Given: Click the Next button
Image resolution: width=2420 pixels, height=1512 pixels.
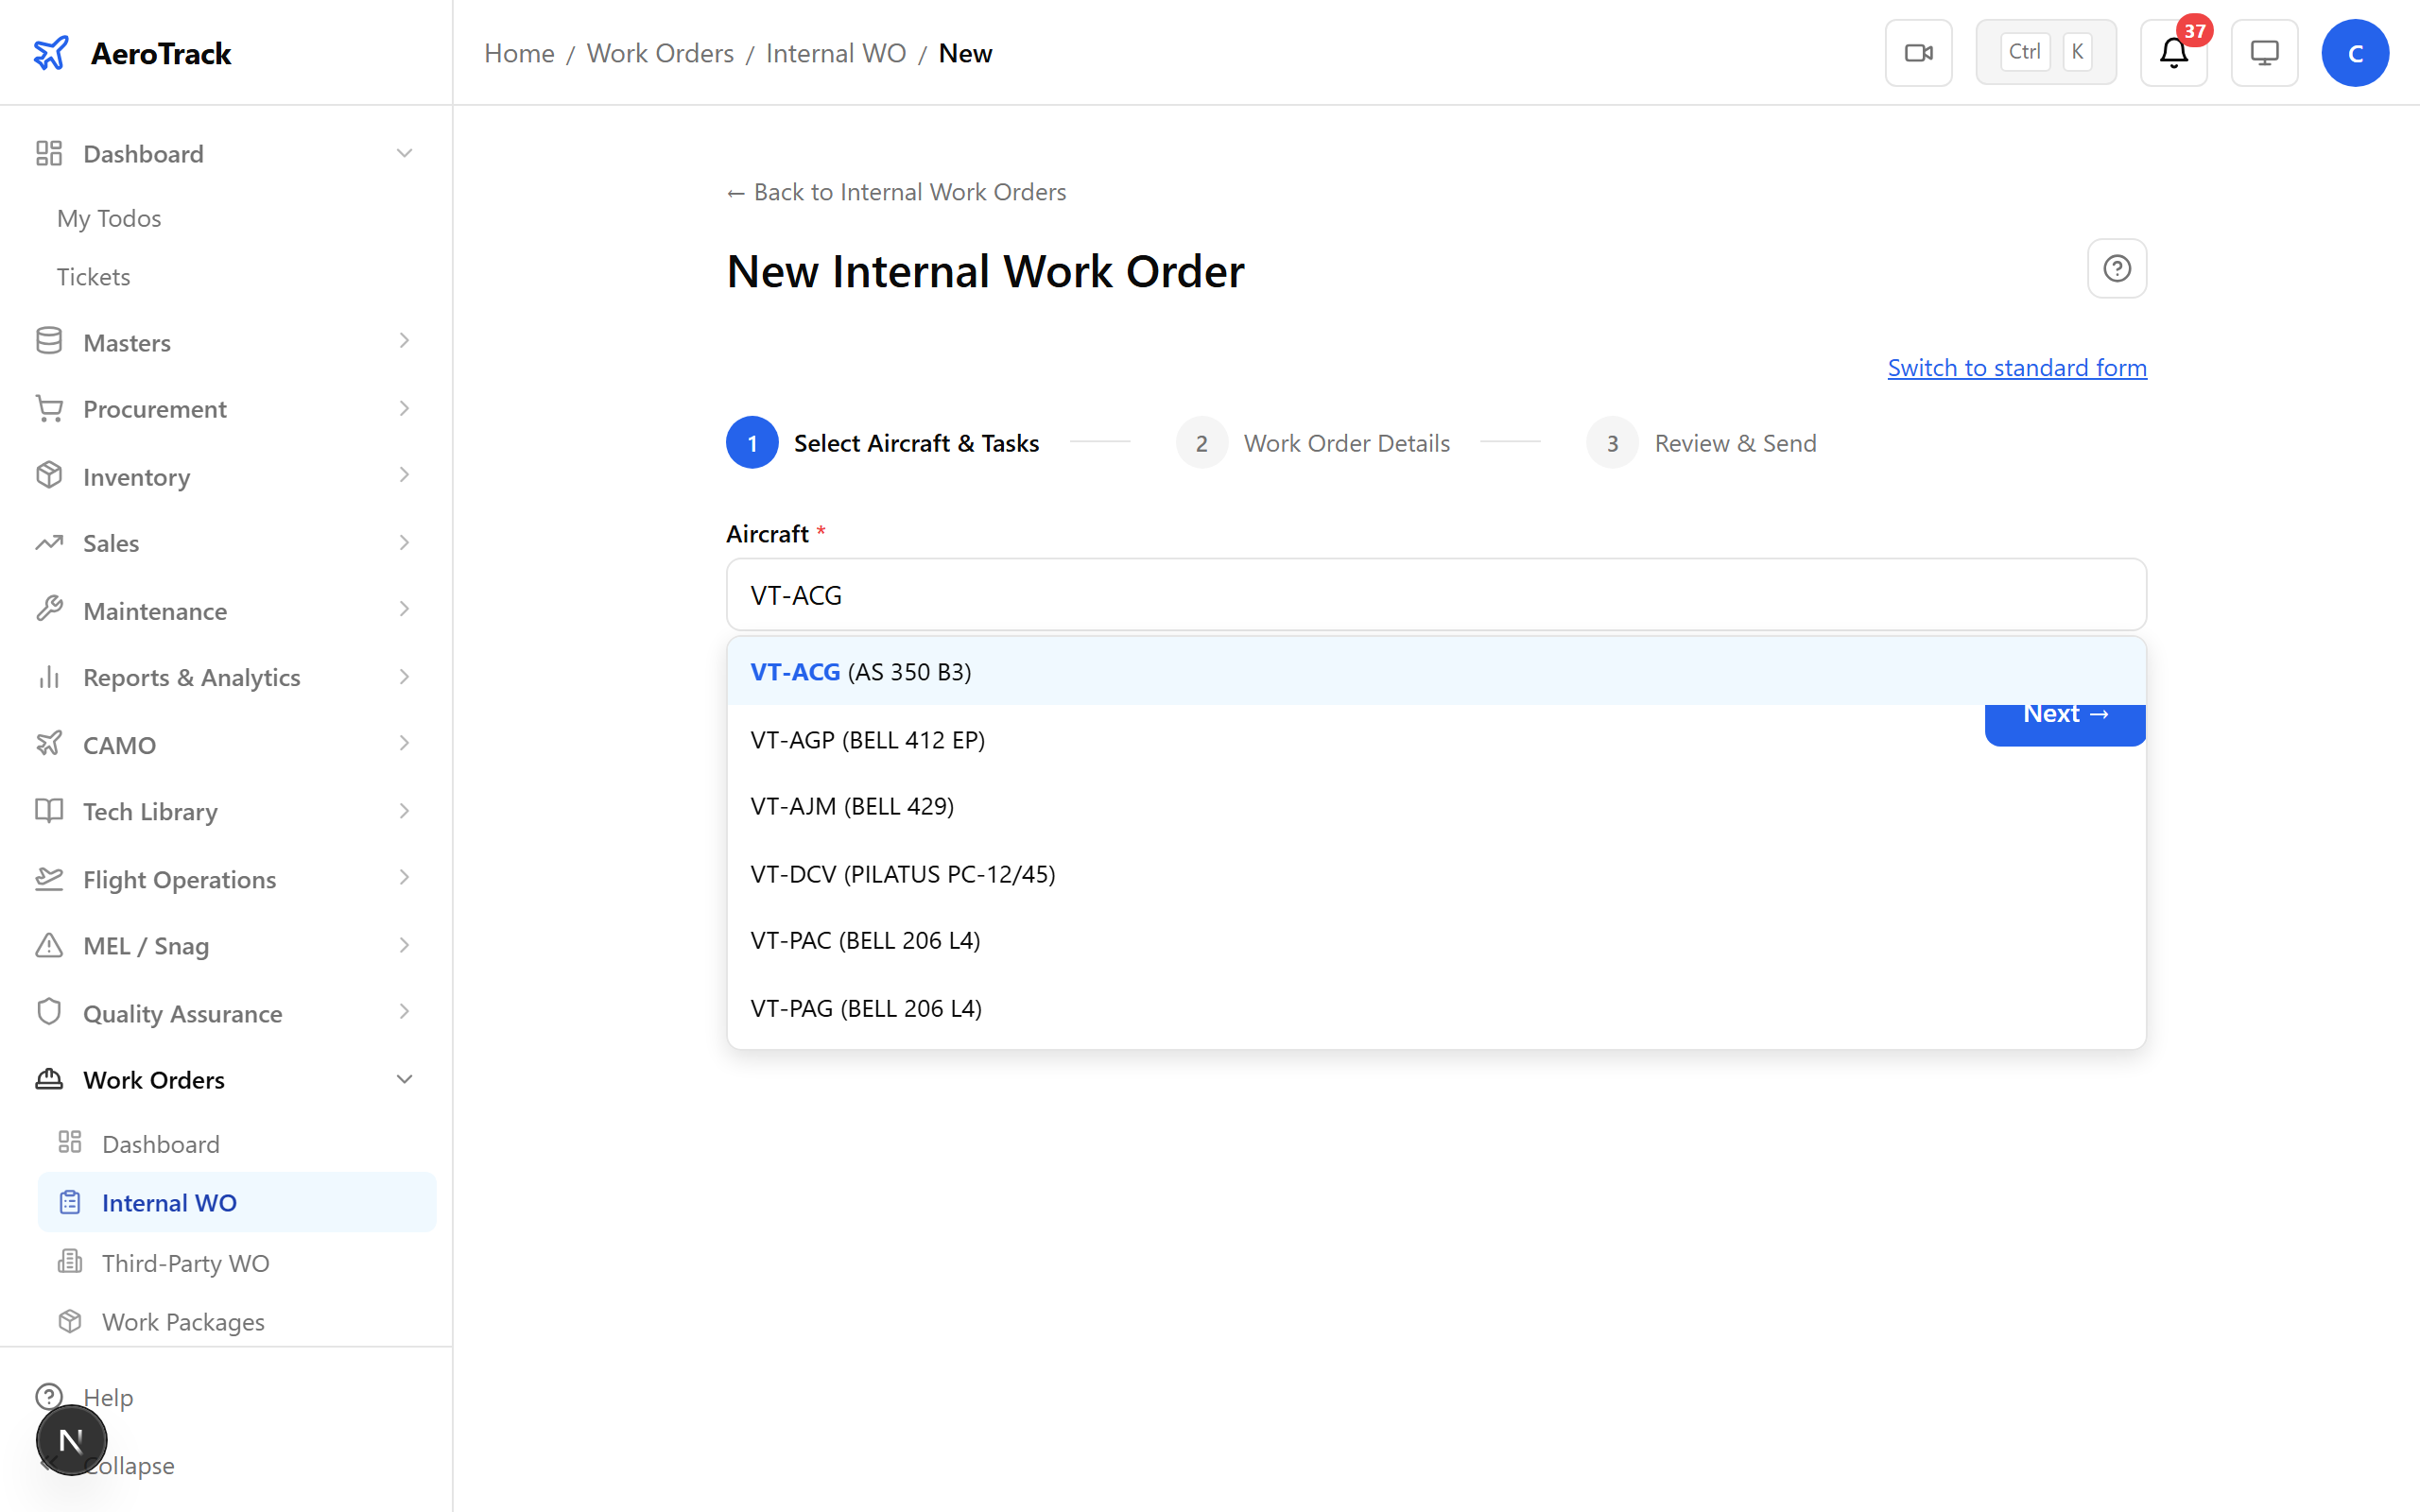Looking at the screenshot, I should [x=2064, y=724].
